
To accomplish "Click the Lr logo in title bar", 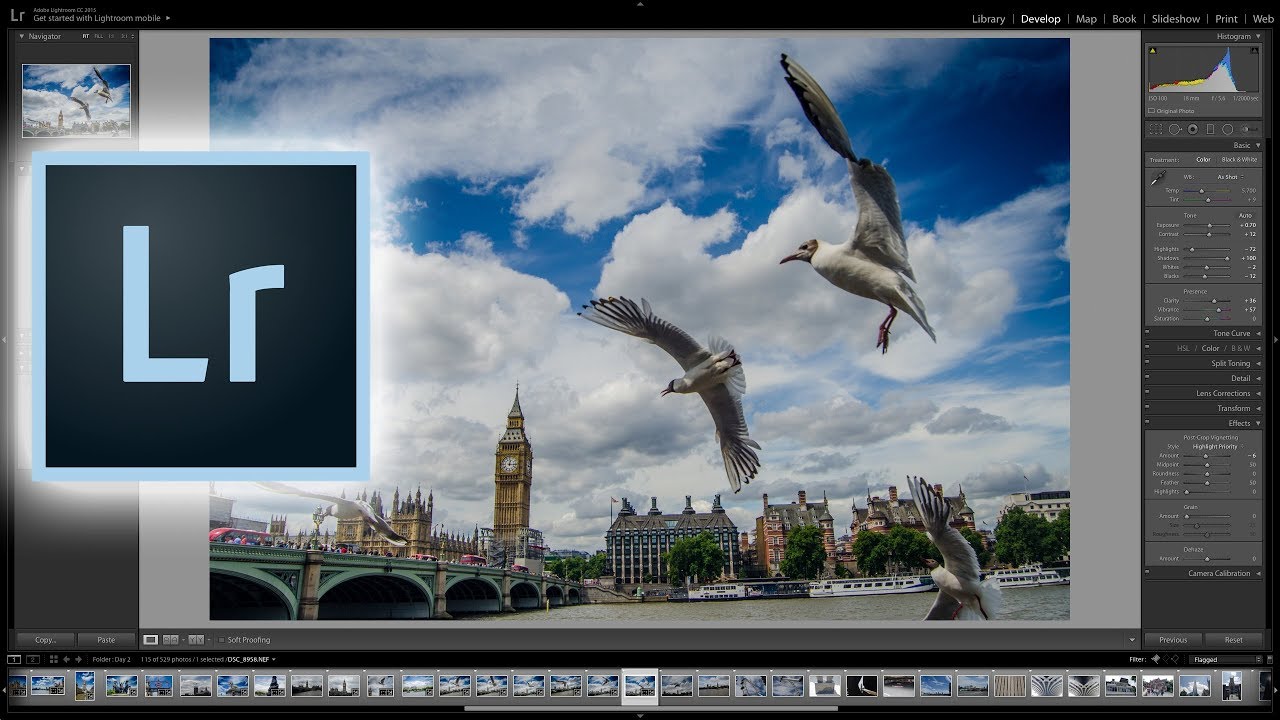I will (x=17, y=14).
